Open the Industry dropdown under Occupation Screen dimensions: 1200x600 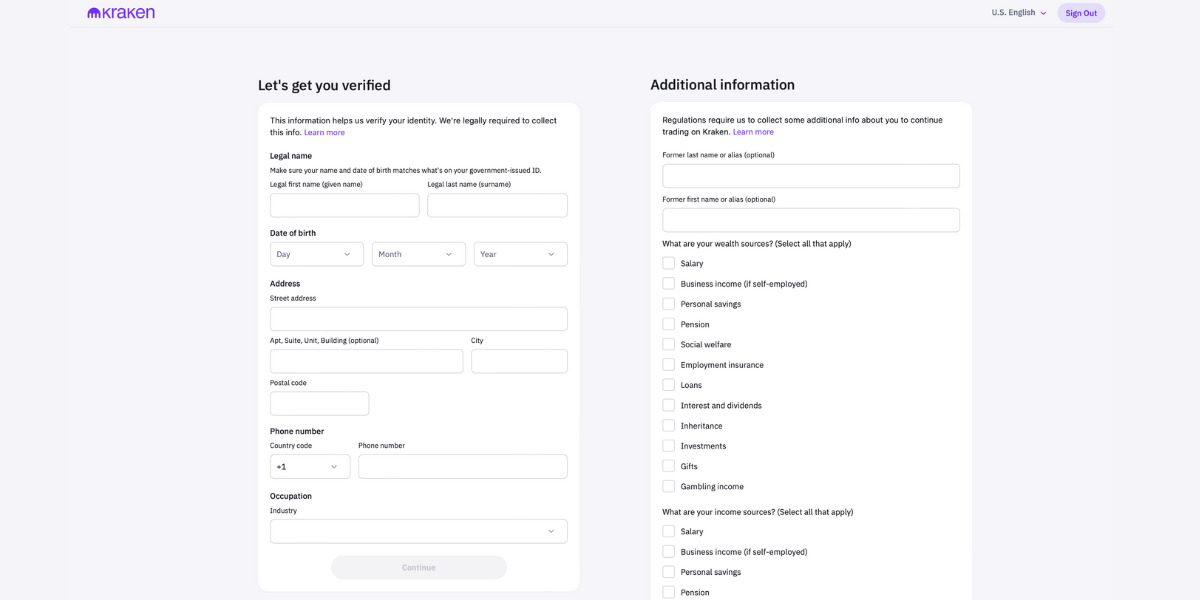(x=418, y=530)
